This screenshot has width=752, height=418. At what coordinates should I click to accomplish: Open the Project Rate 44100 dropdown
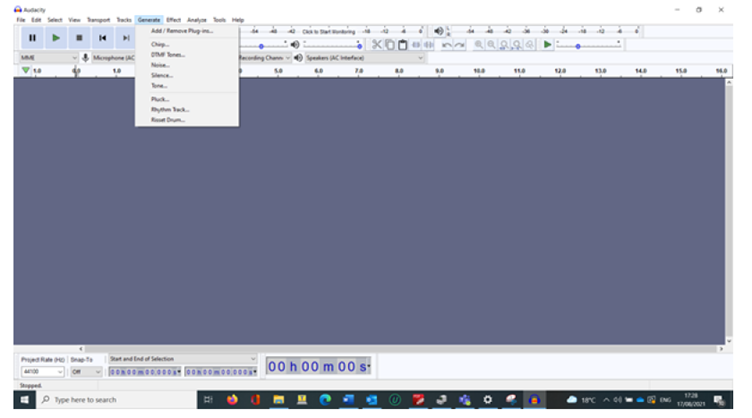pos(42,372)
